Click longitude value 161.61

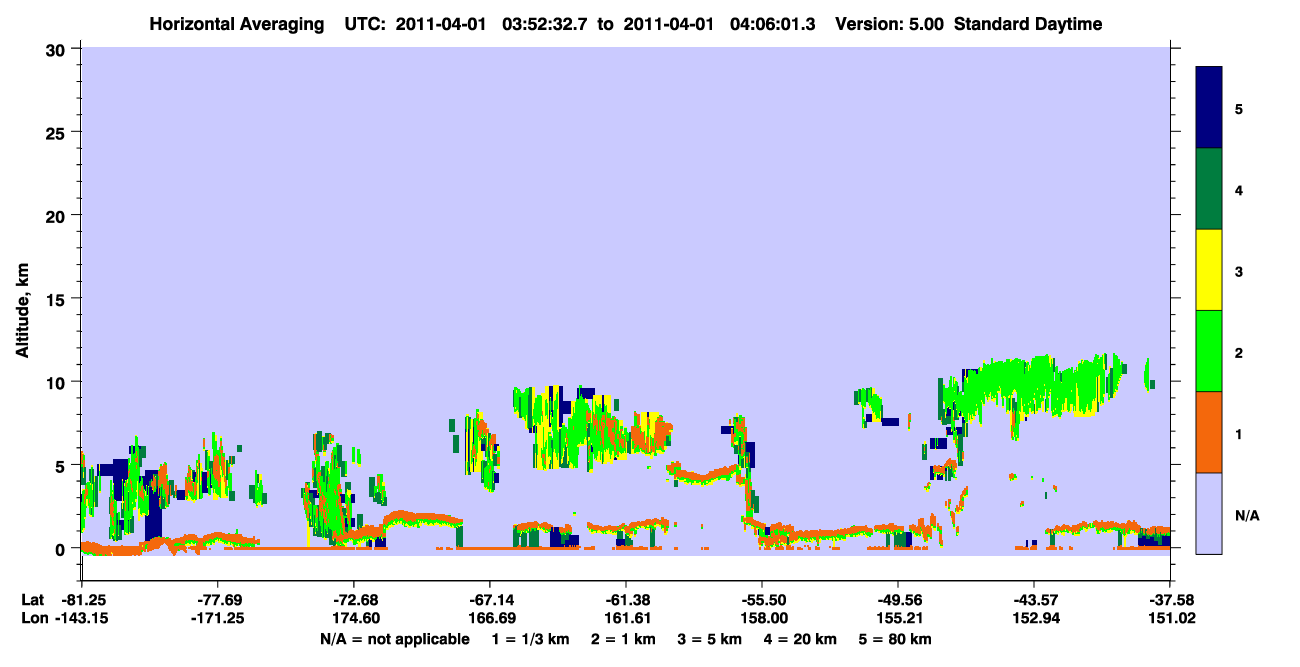pos(626,618)
